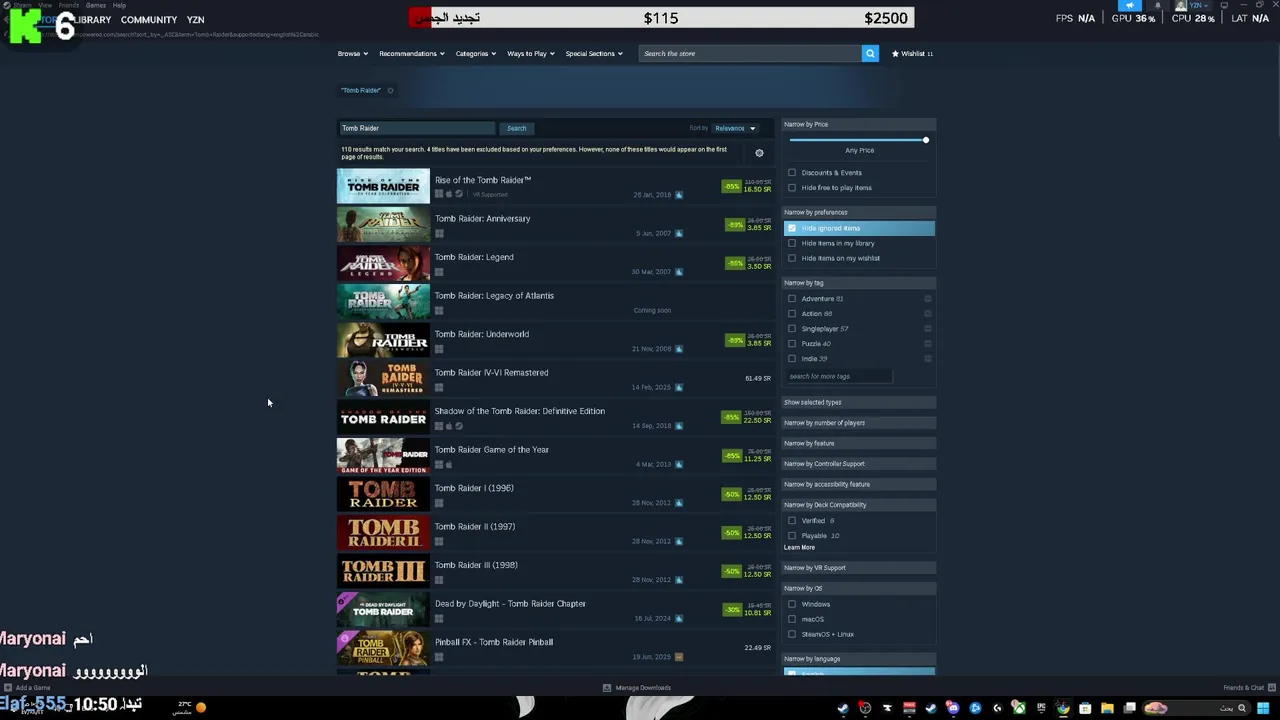Screen dimensions: 1280x720
Task: Open Dead by Daylight - Tomb Raider Chapter
Action: point(555,610)
